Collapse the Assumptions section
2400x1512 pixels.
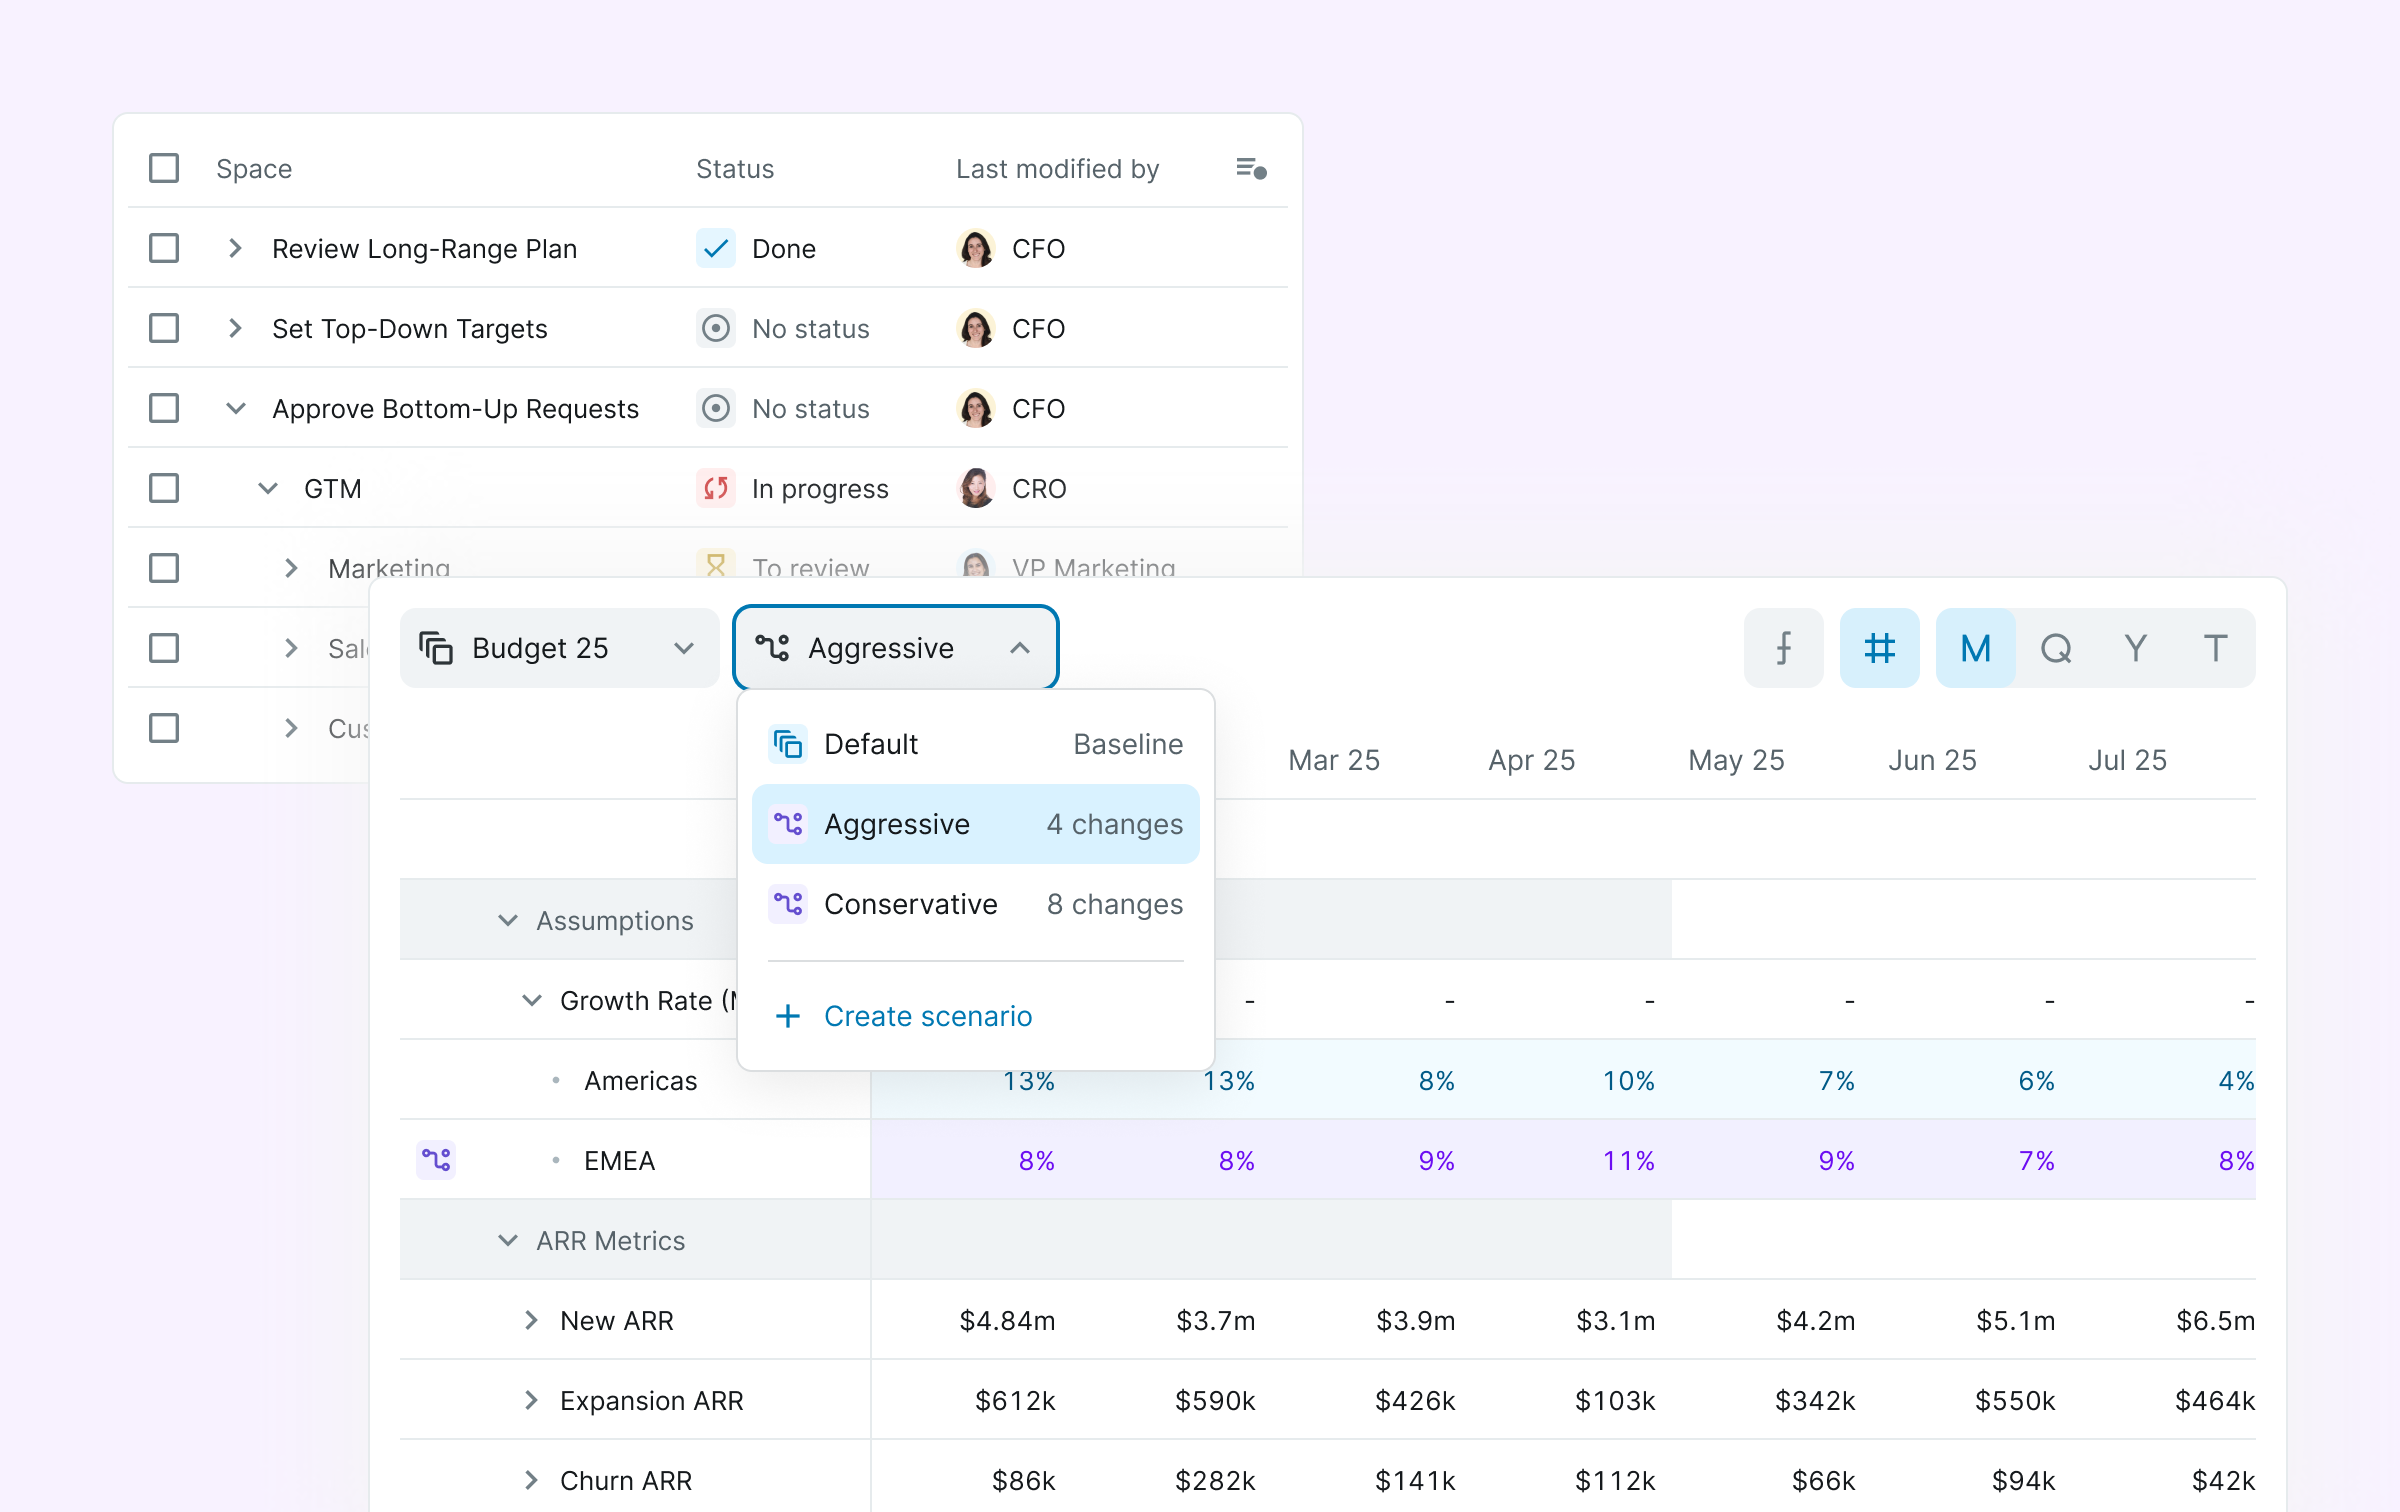(508, 920)
